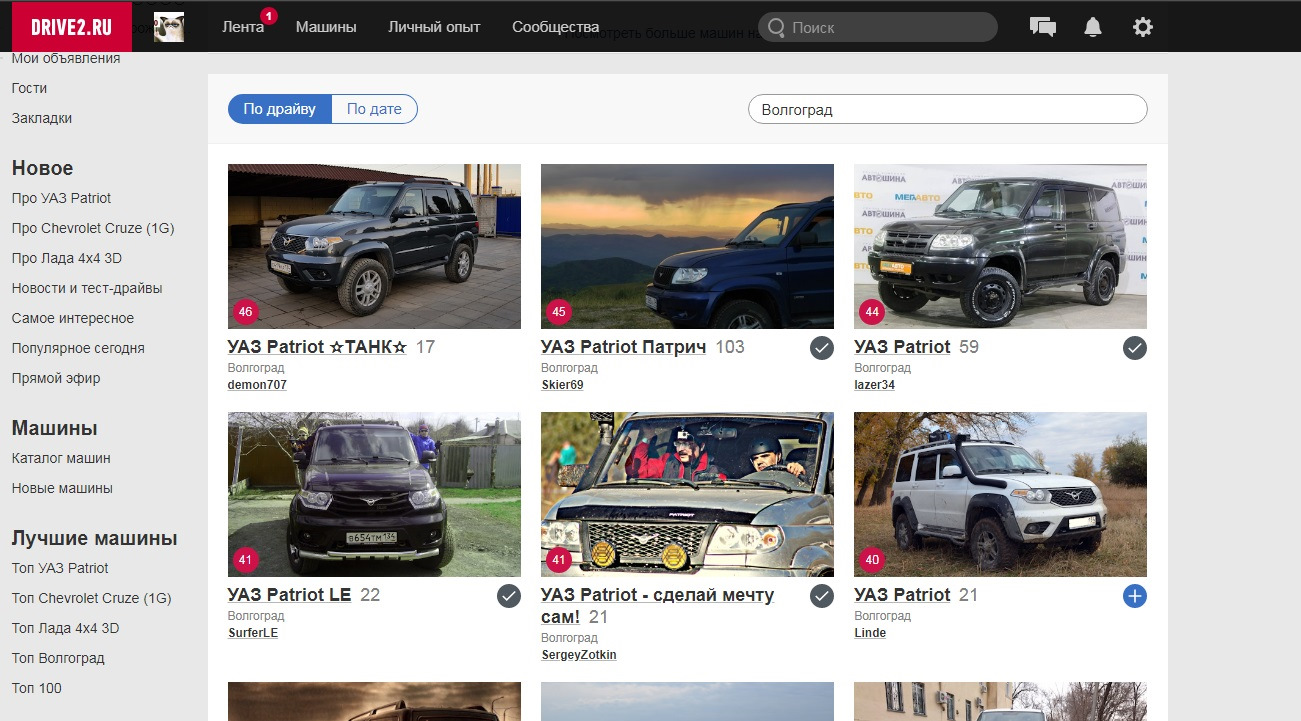
Task: Open УАЗ Patriot Патрич car title
Action: (x=624, y=347)
